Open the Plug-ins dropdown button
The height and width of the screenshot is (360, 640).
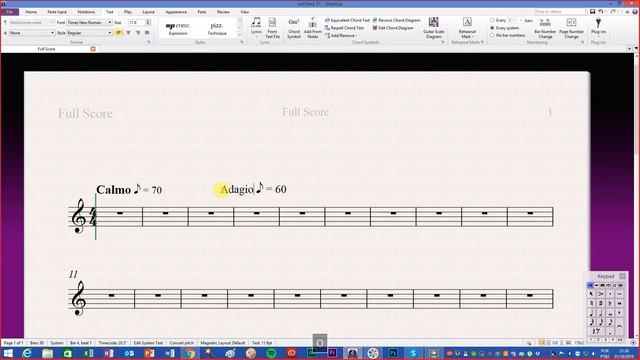tap(598, 27)
